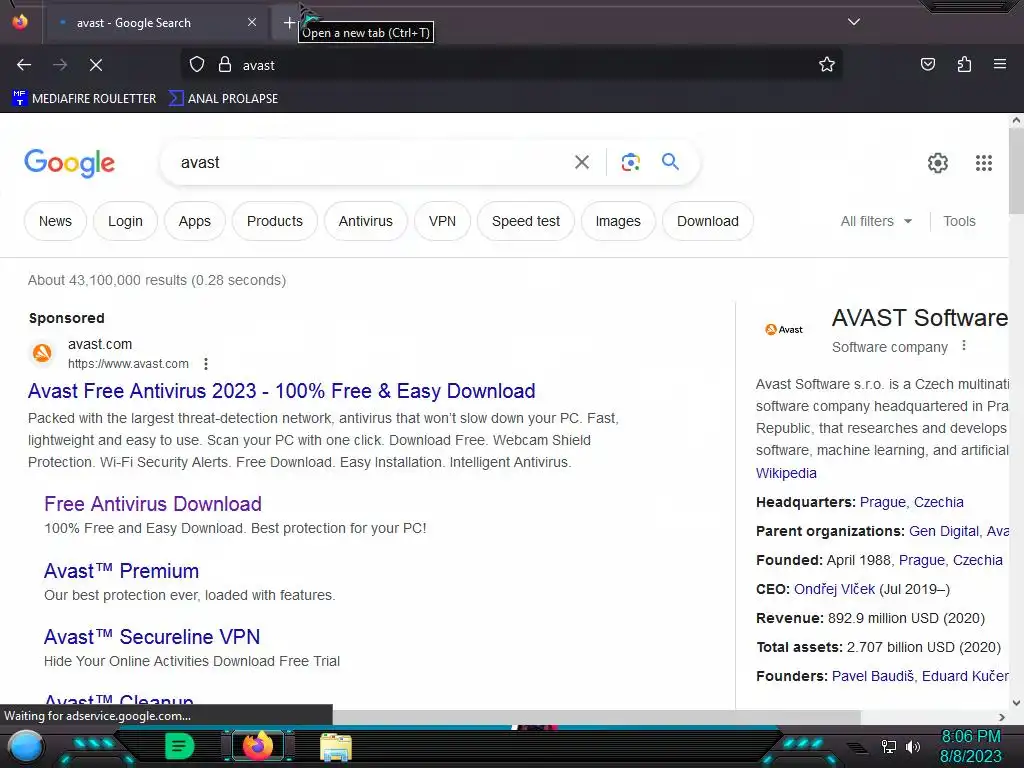Image resolution: width=1024 pixels, height=768 pixels.
Task: Click the site padlock icon
Action: (225, 65)
